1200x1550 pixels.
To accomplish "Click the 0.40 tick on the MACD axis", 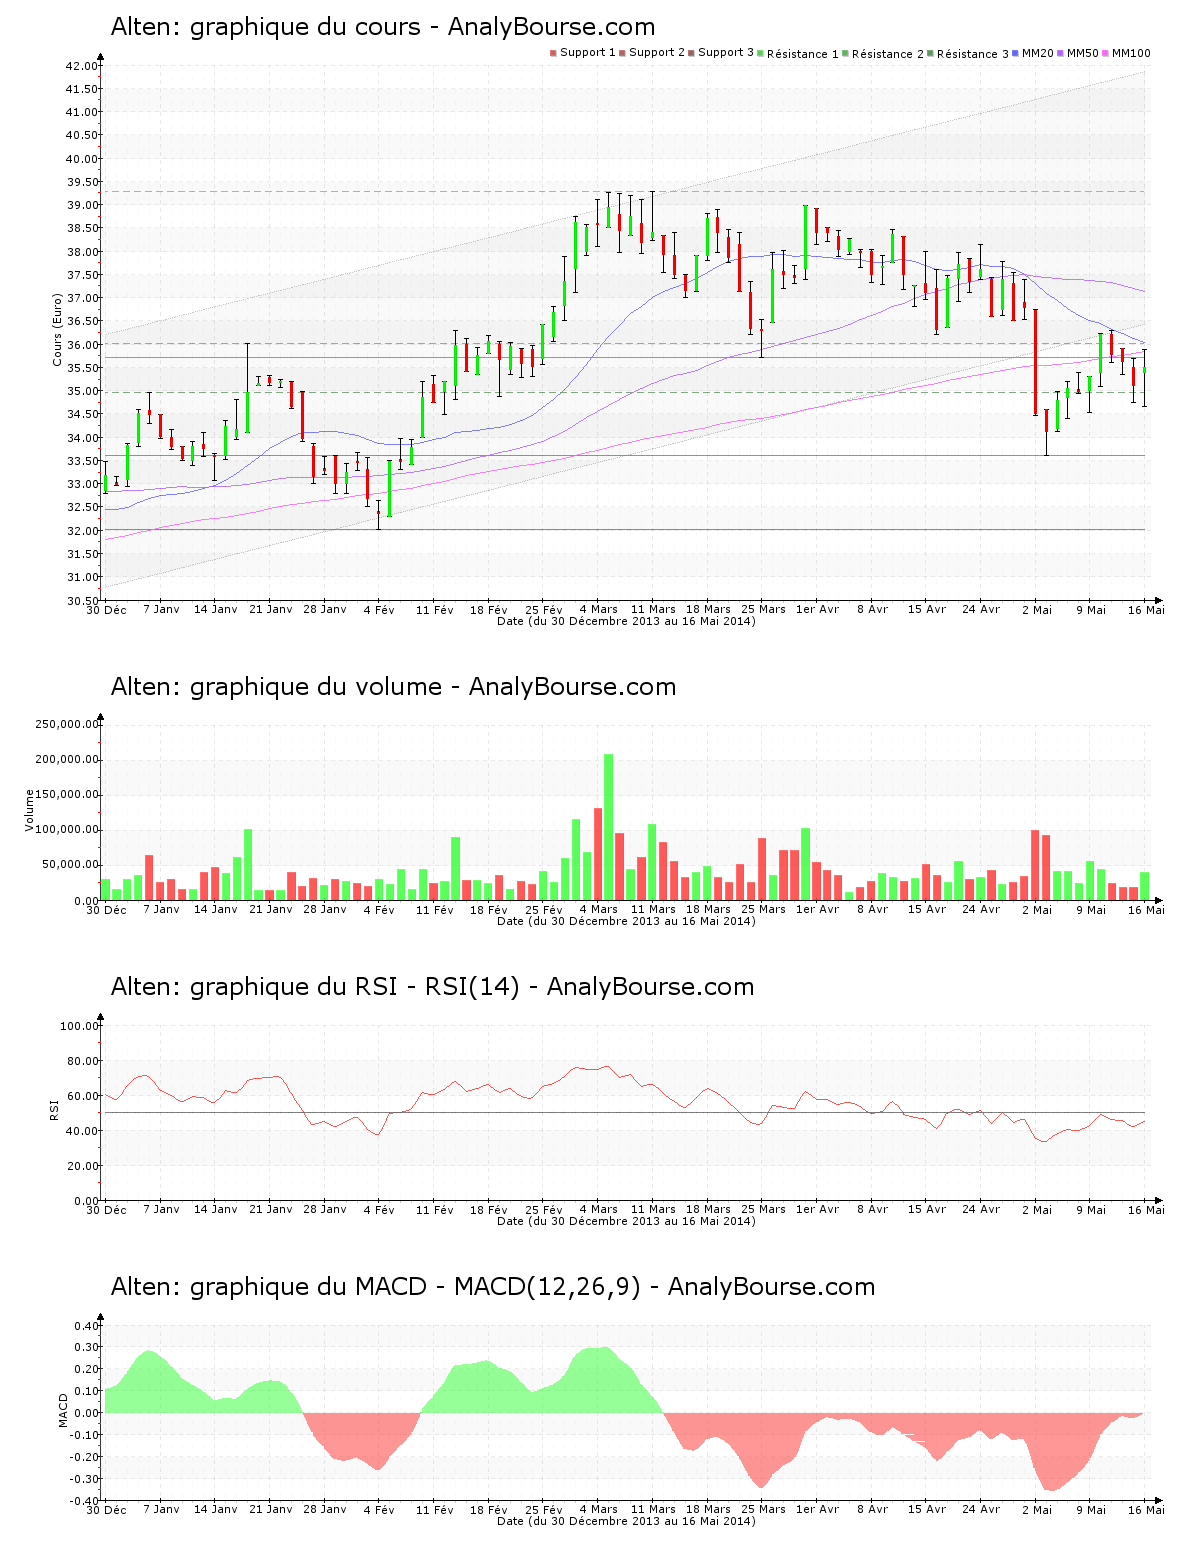I will [x=87, y=1326].
